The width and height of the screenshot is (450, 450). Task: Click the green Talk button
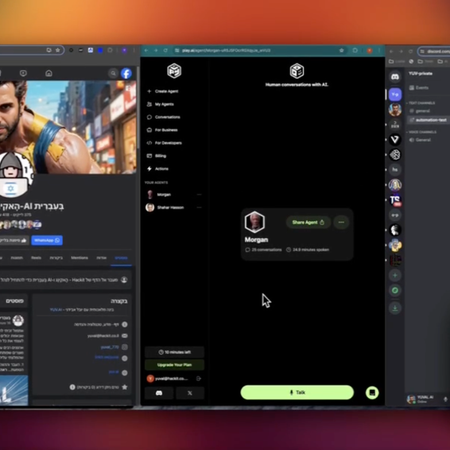coord(297,392)
